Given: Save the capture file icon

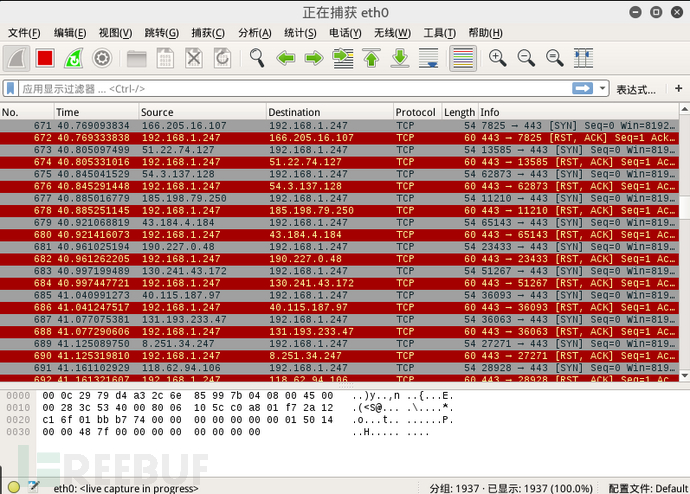Looking at the screenshot, I should click(165, 58).
